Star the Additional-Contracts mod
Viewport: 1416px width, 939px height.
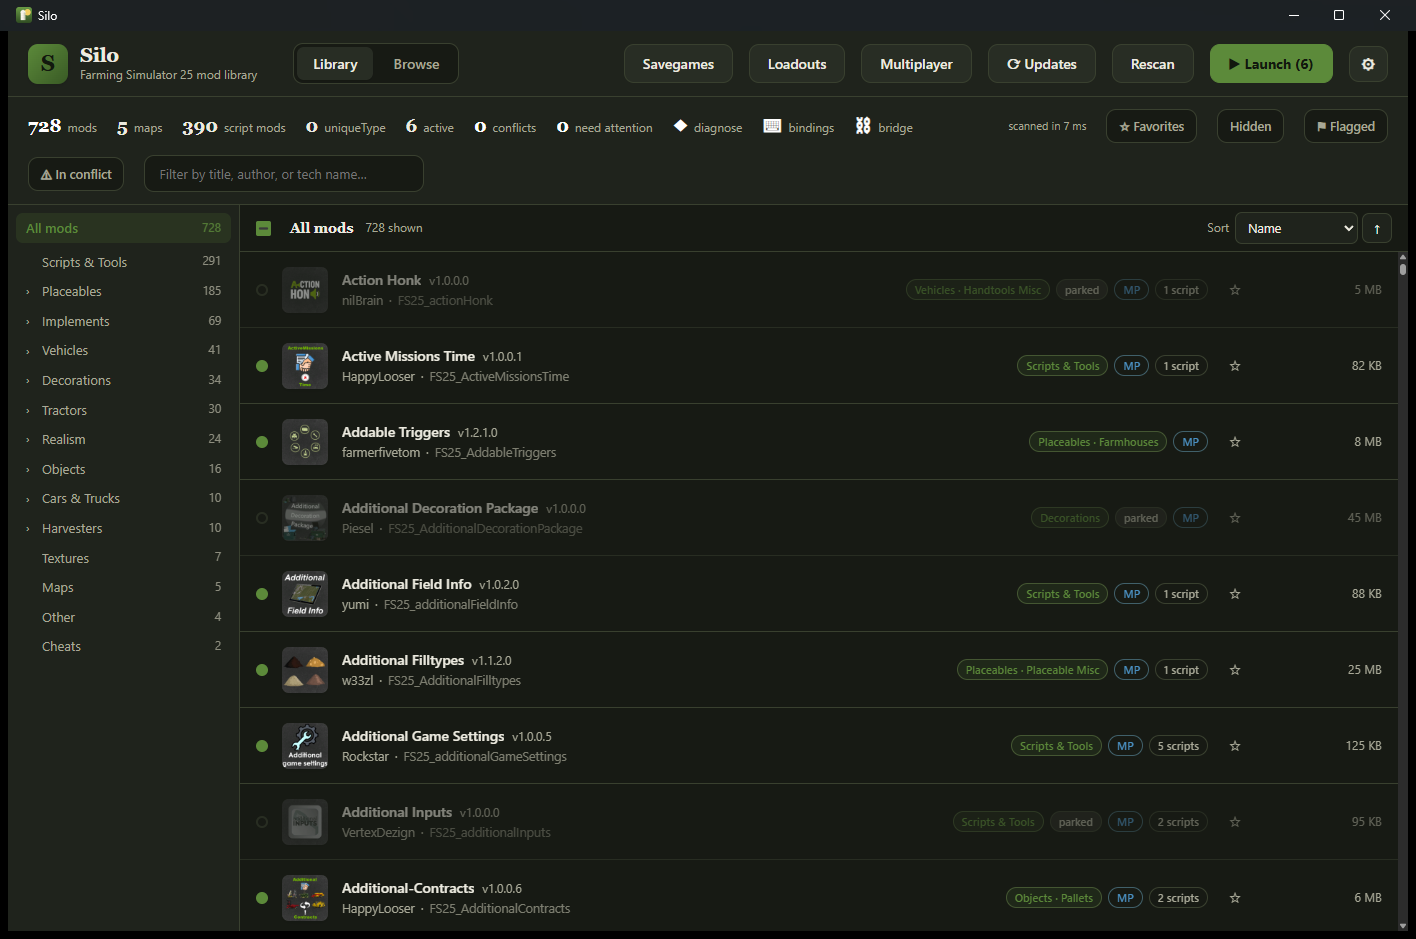coord(1235,898)
